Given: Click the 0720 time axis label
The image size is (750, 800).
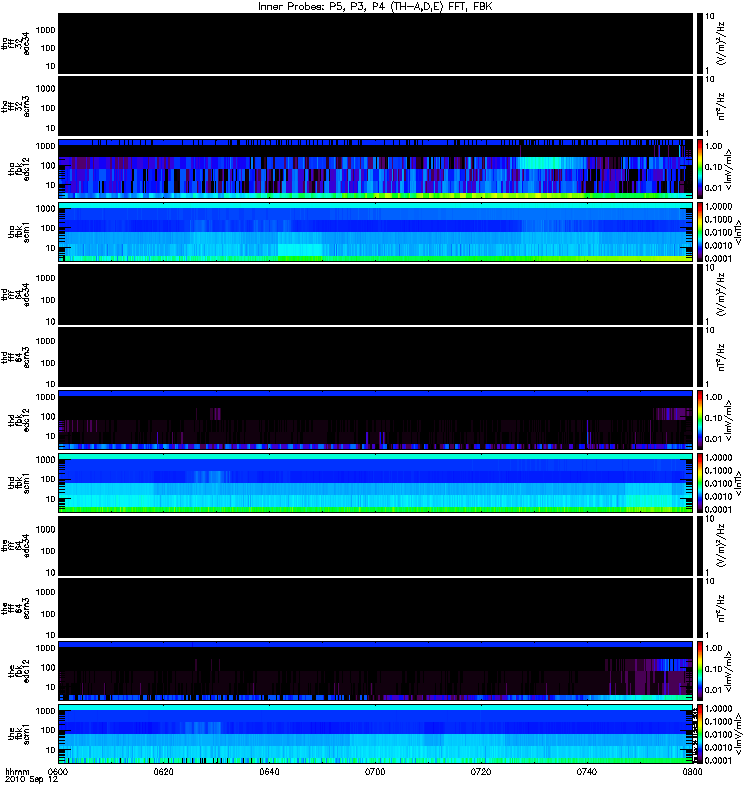Looking at the screenshot, I should [481, 772].
